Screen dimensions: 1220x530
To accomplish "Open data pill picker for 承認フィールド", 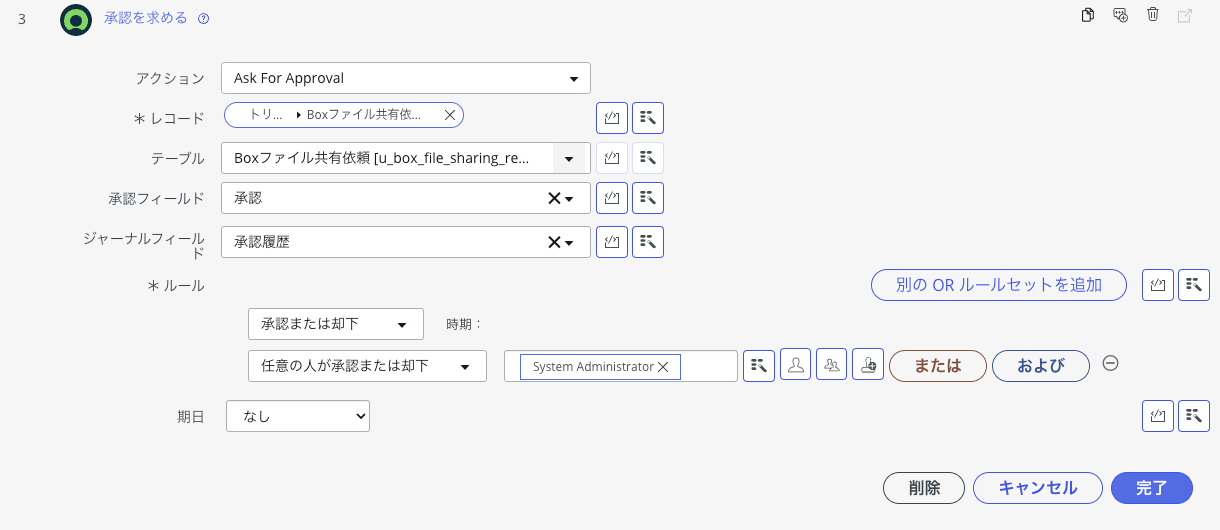I will 648,198.
